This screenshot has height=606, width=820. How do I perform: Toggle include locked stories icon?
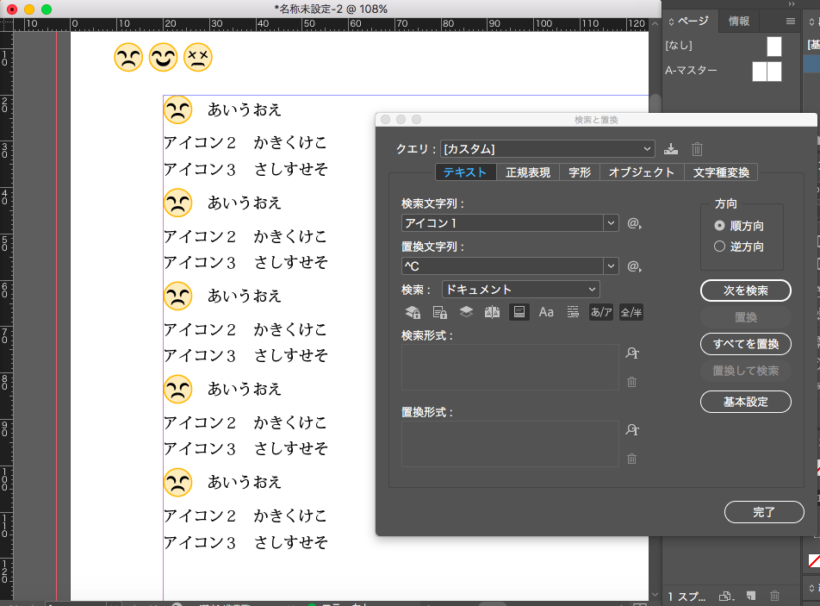439,313
